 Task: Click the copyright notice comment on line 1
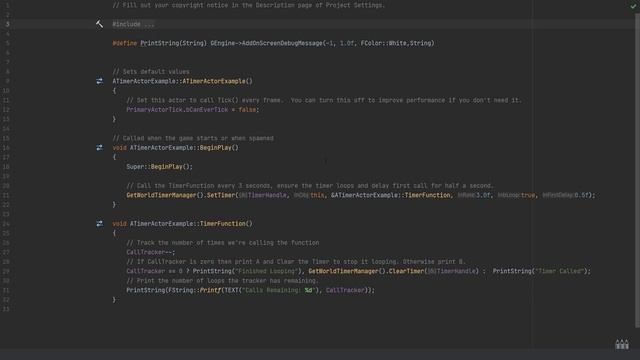(x=249, y=5)
